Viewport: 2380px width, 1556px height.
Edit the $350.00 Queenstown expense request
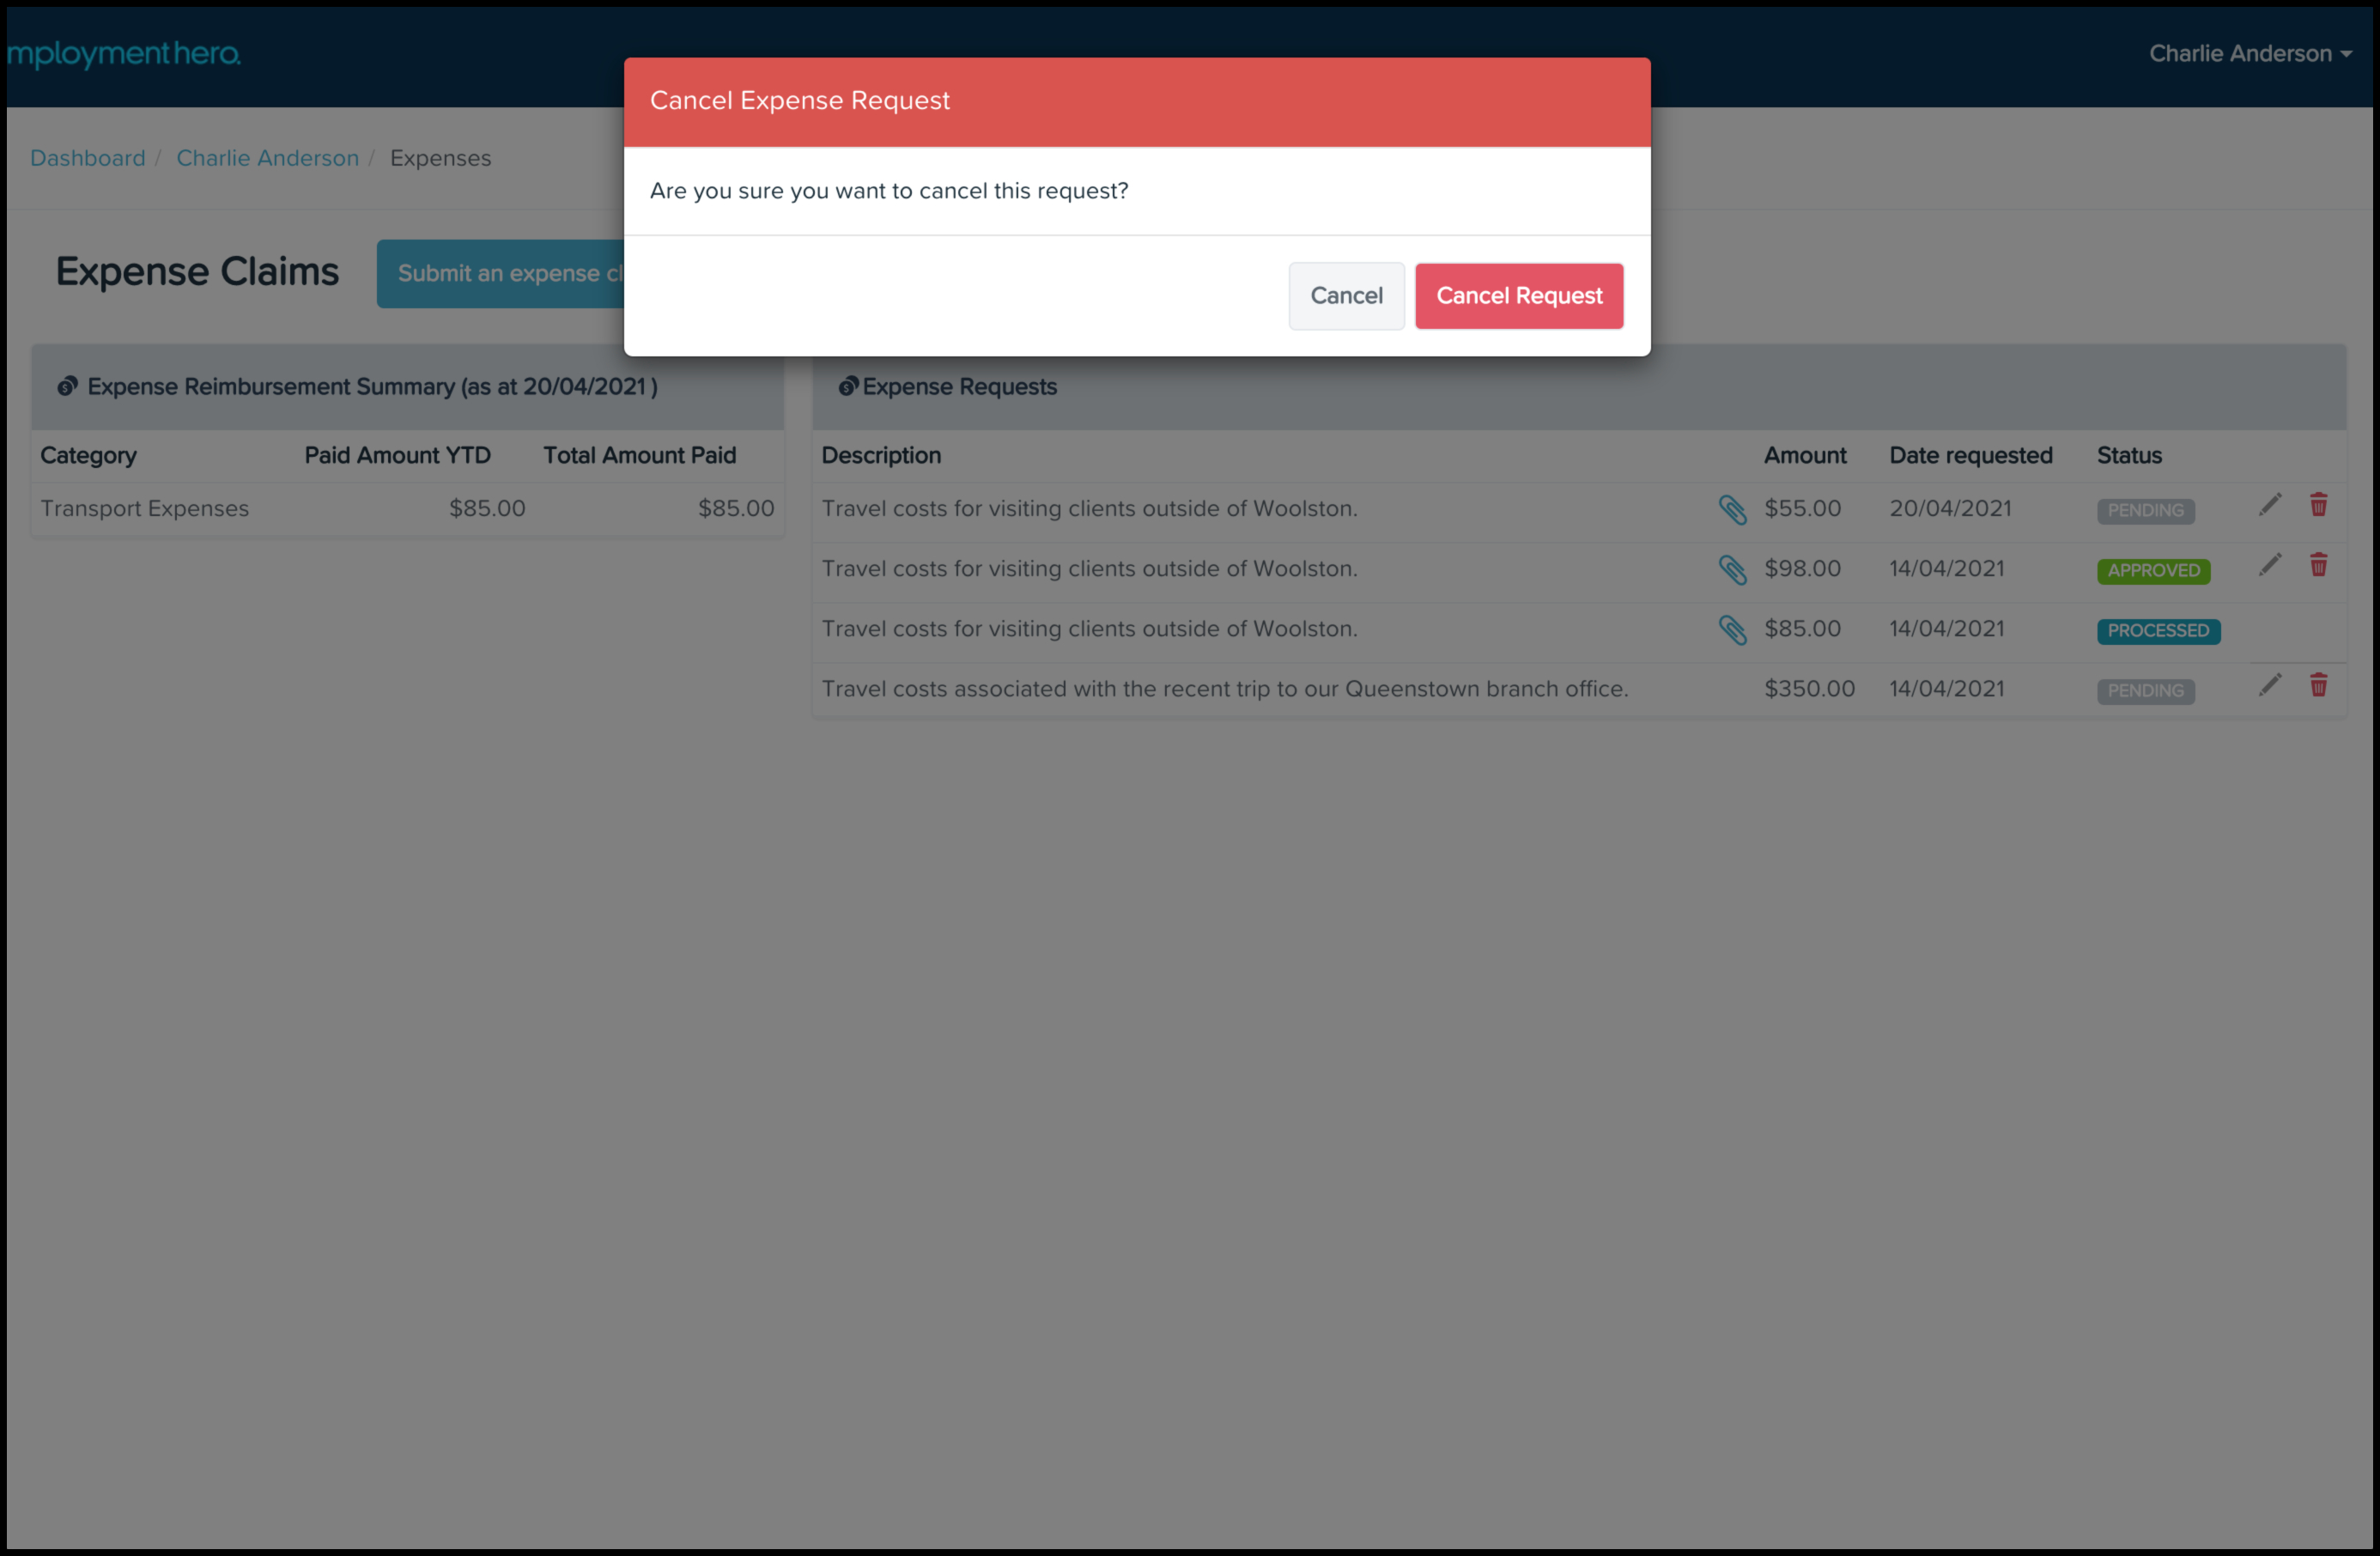(x=2269, y=686)
